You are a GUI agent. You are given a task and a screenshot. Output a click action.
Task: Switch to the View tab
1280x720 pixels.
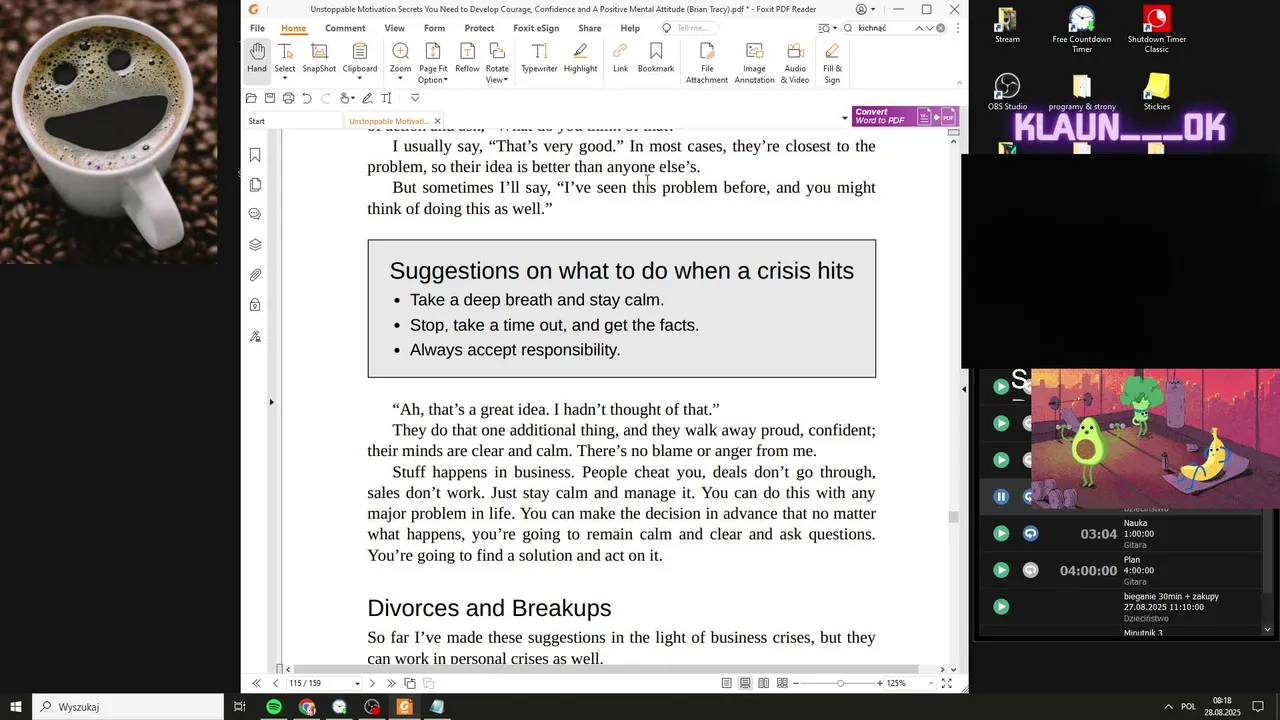click(x=395, y=28)
